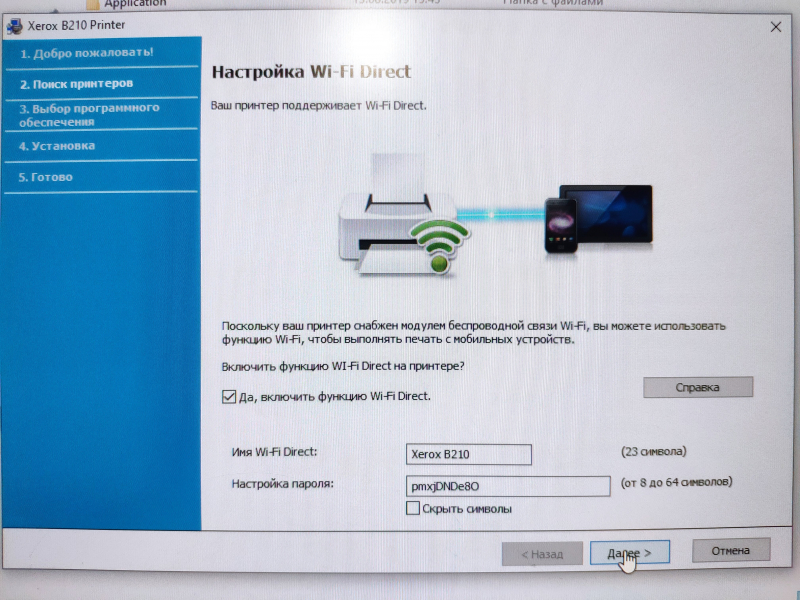Click the "< Назад" button
The image size is (800, 600).
[539, 553]
